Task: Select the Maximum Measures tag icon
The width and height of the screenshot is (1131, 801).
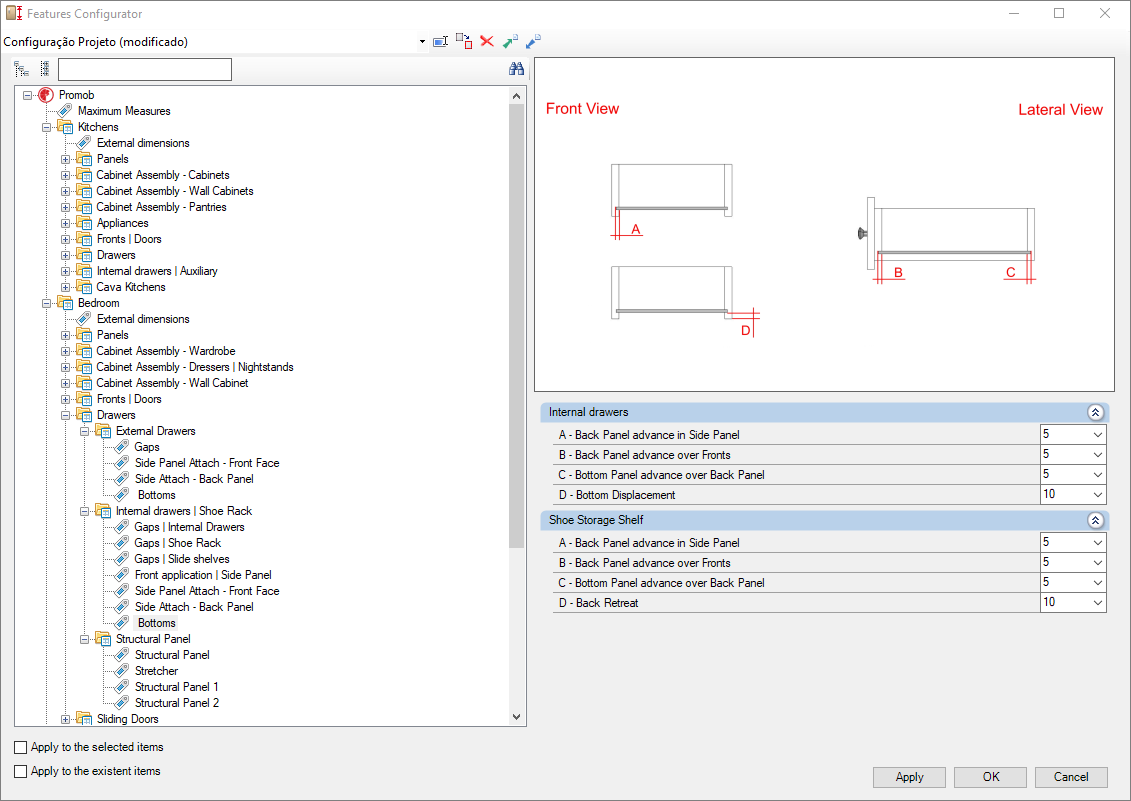Action: (66, 110)
